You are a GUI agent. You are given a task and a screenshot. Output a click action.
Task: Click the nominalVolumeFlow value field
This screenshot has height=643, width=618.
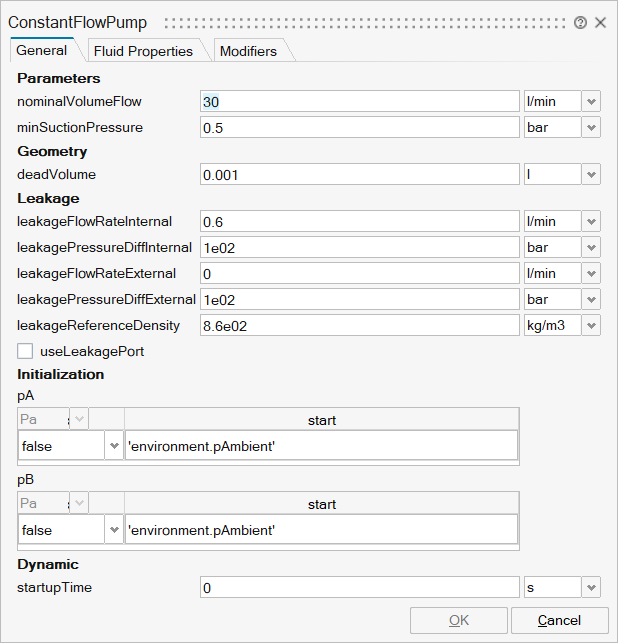[358, 102]
